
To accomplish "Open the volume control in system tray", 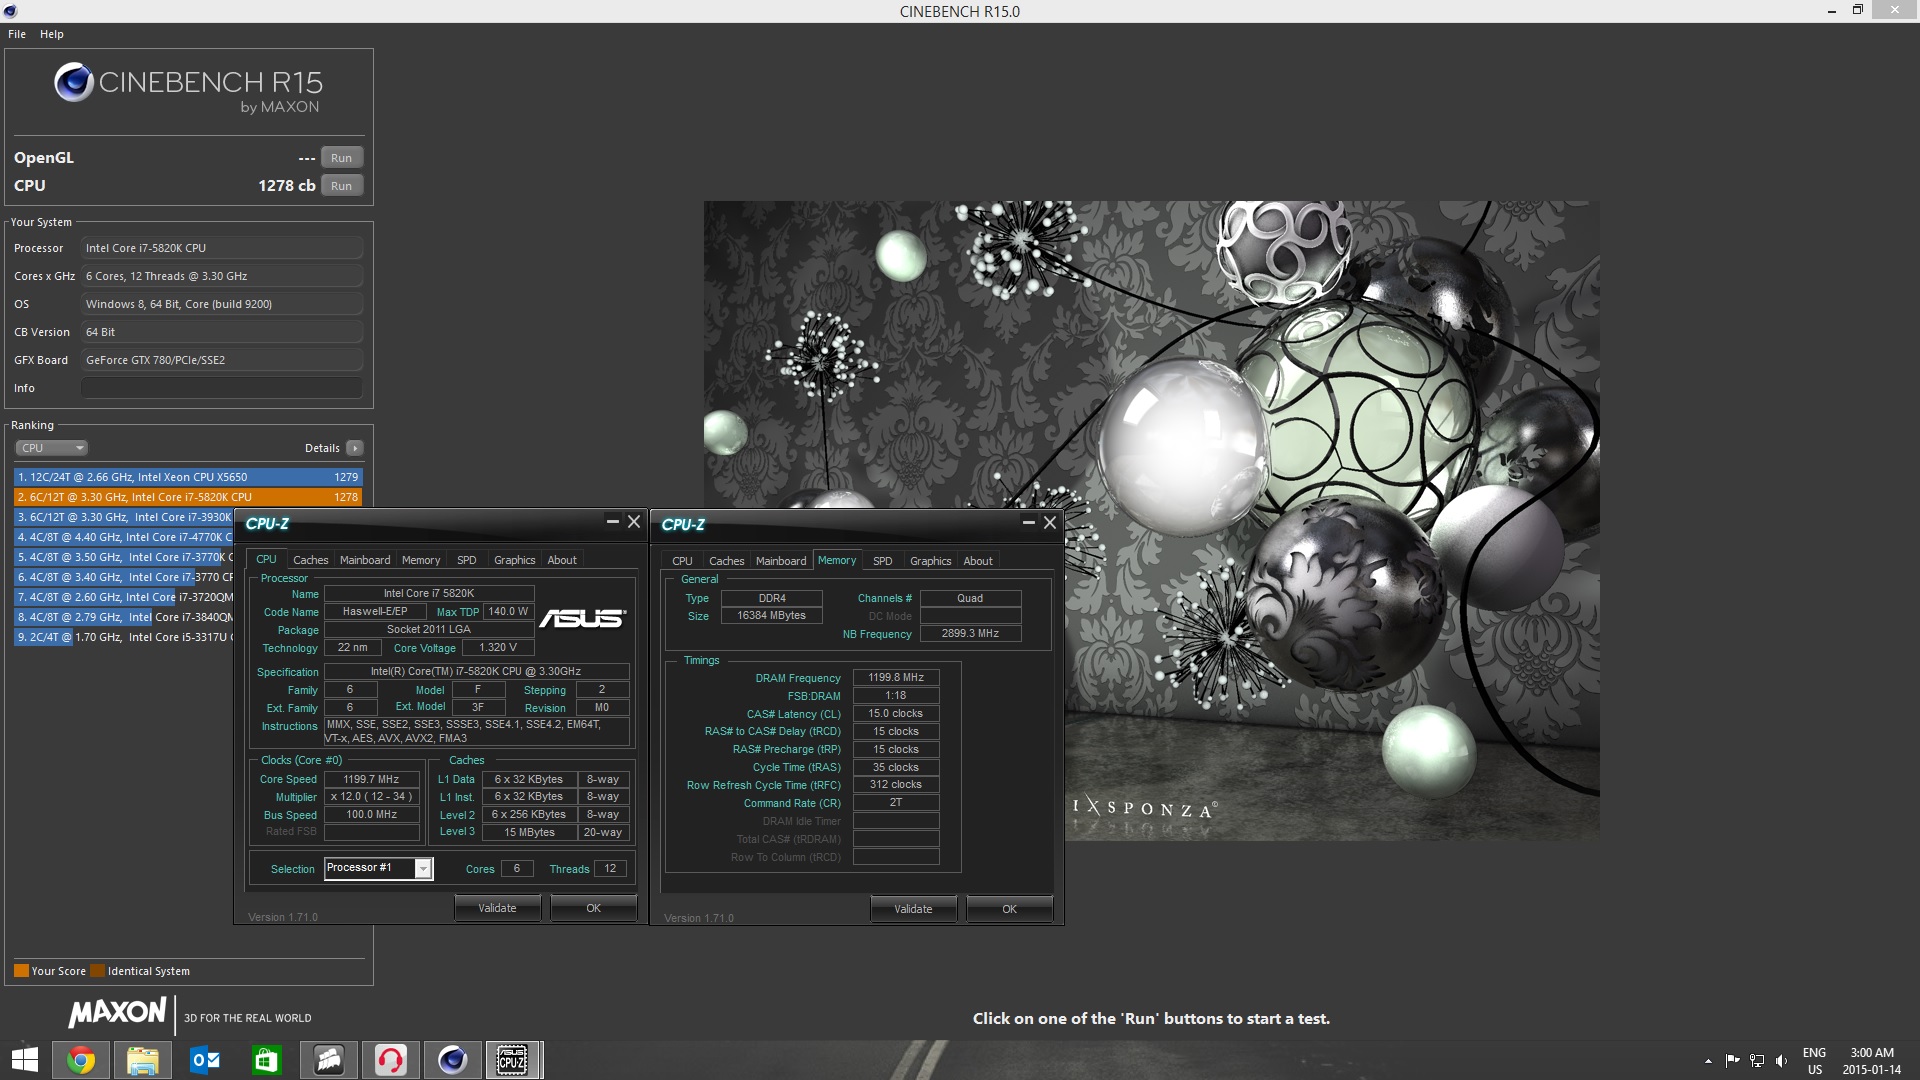I will tap(1782, 1061).
